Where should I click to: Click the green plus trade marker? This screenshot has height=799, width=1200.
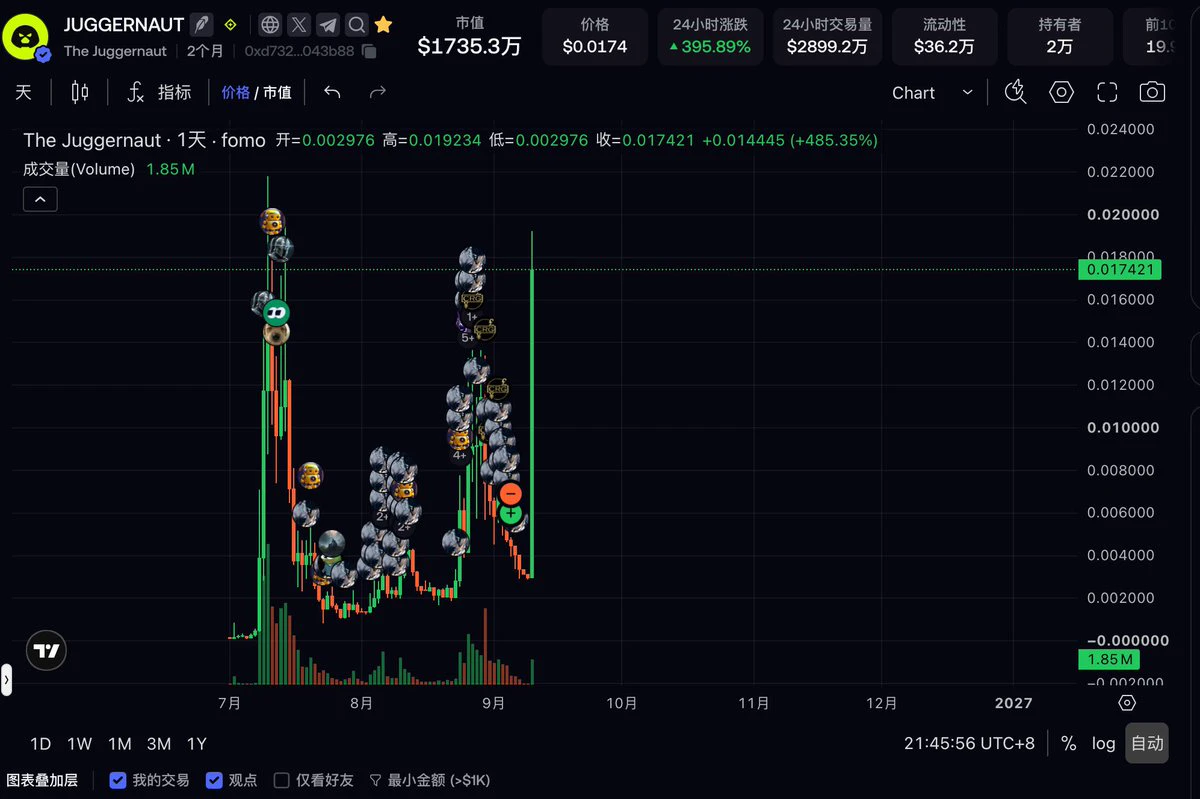511,513
